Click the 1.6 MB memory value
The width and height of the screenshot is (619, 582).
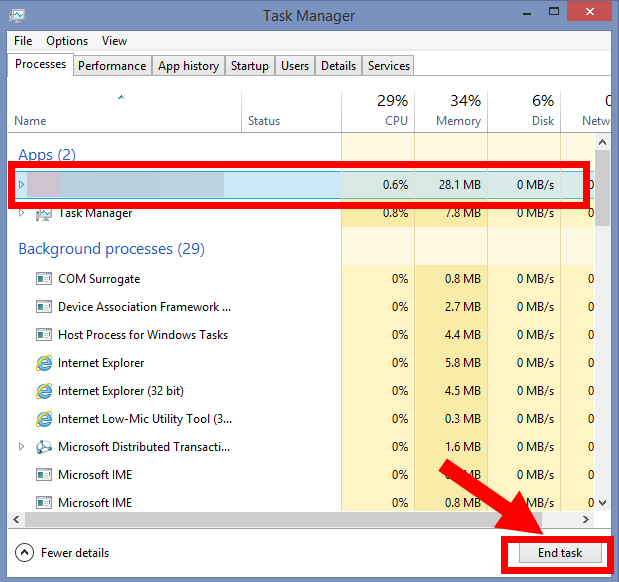[x=463, y=447]
